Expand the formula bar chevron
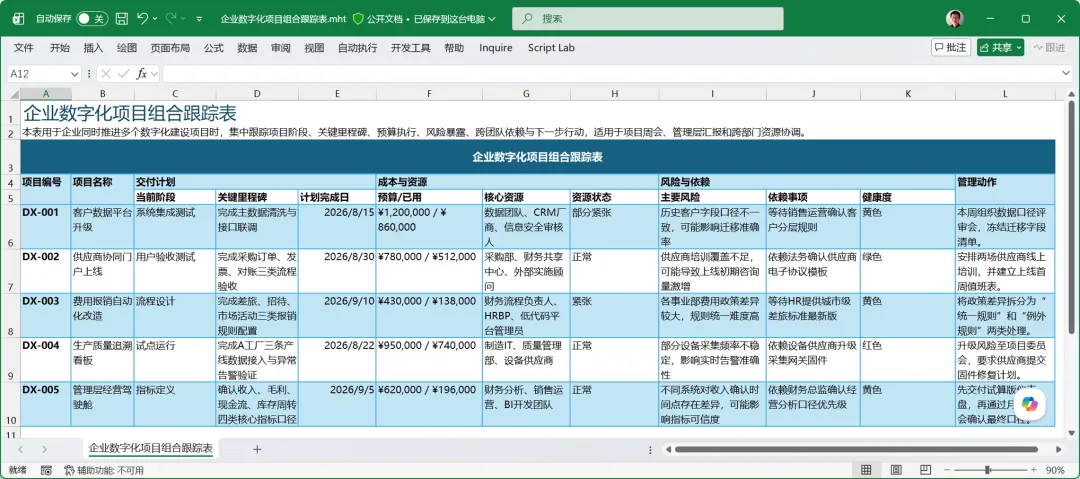This screenshot has width=1080, height=479. click(1066, 72)
